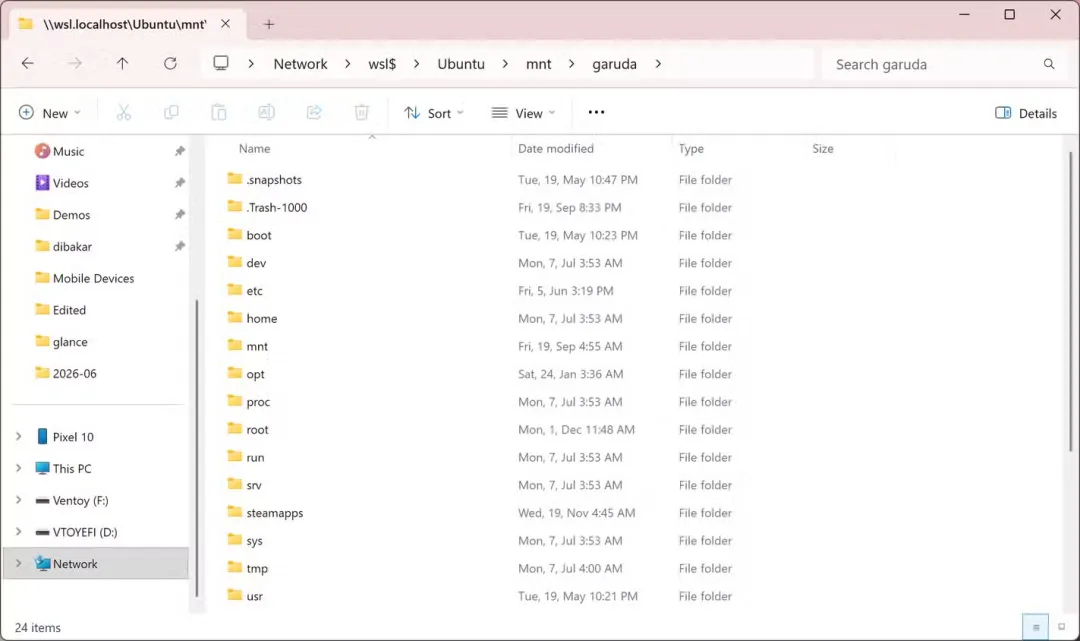Expand Network tree node
The height and width of the screenshot is (641, 1080).
pos(19,563)
